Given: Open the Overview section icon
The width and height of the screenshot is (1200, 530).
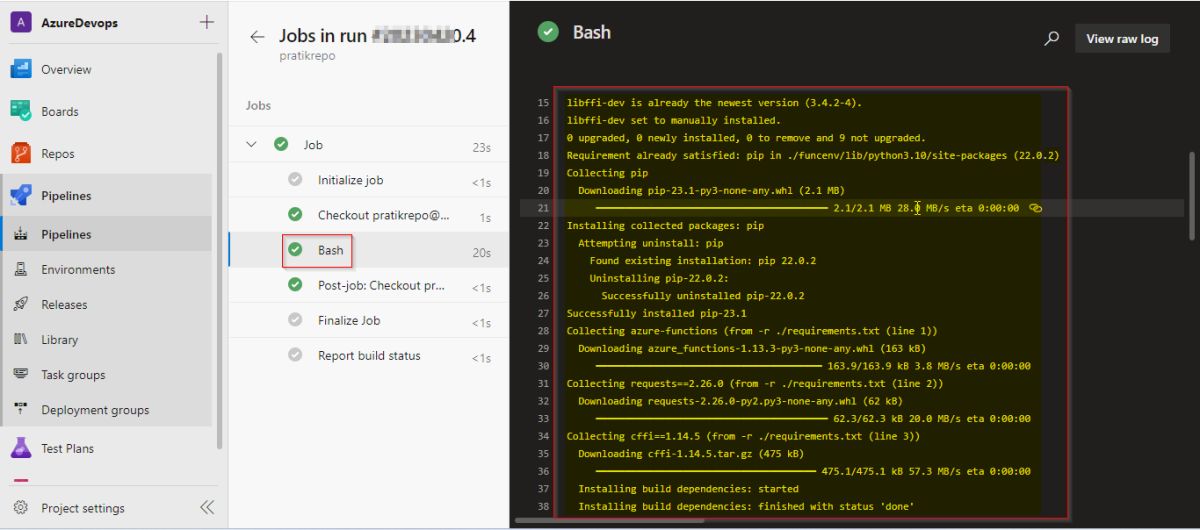Looking at the screenshot, I should click(x=21, y=69).
